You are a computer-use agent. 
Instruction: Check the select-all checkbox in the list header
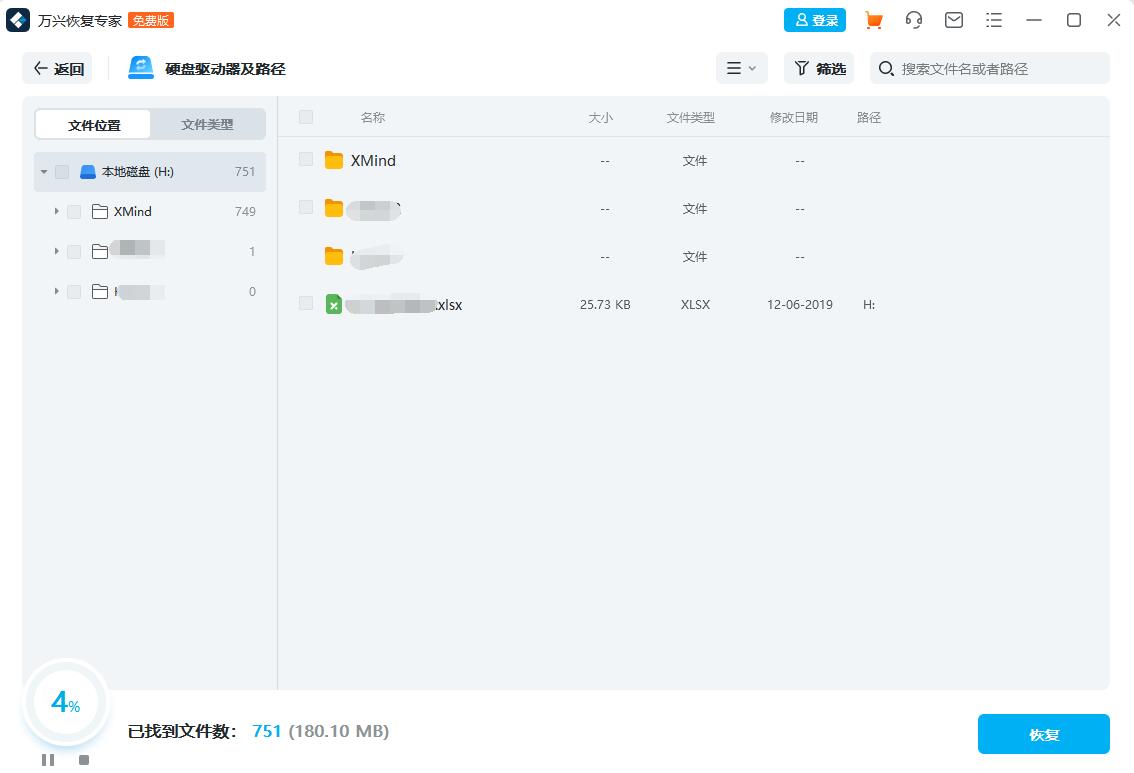(306, 117)
